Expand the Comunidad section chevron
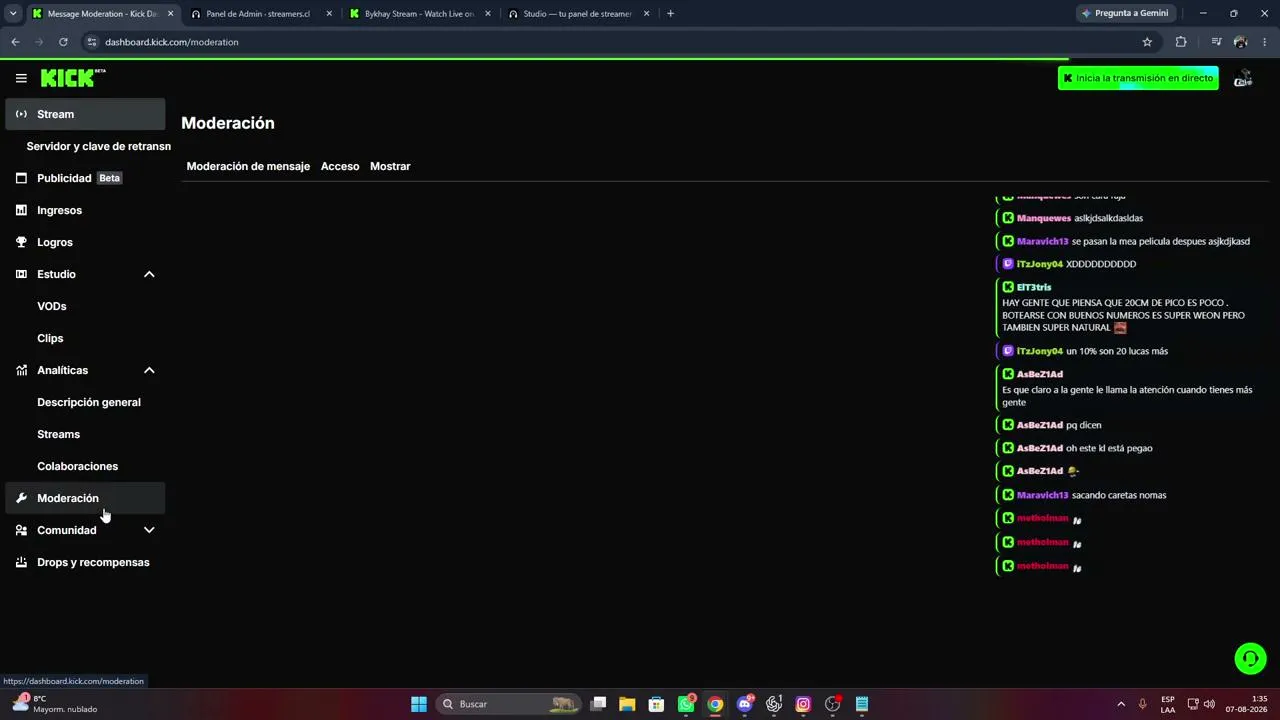Image resolution: width=1280 pixels, height=720 pixels. (x=149, y=530)
